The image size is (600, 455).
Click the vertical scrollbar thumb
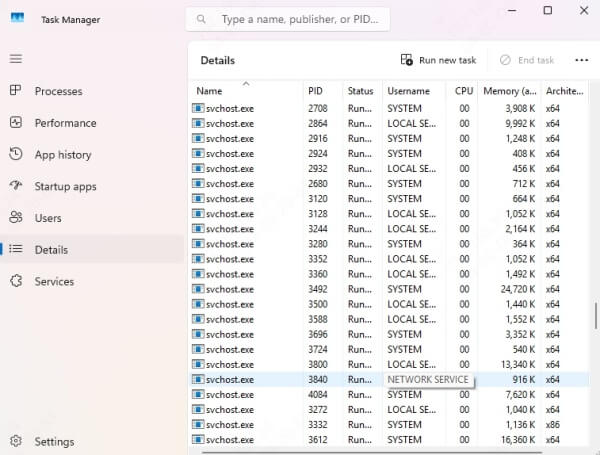[x=596, y=316]
